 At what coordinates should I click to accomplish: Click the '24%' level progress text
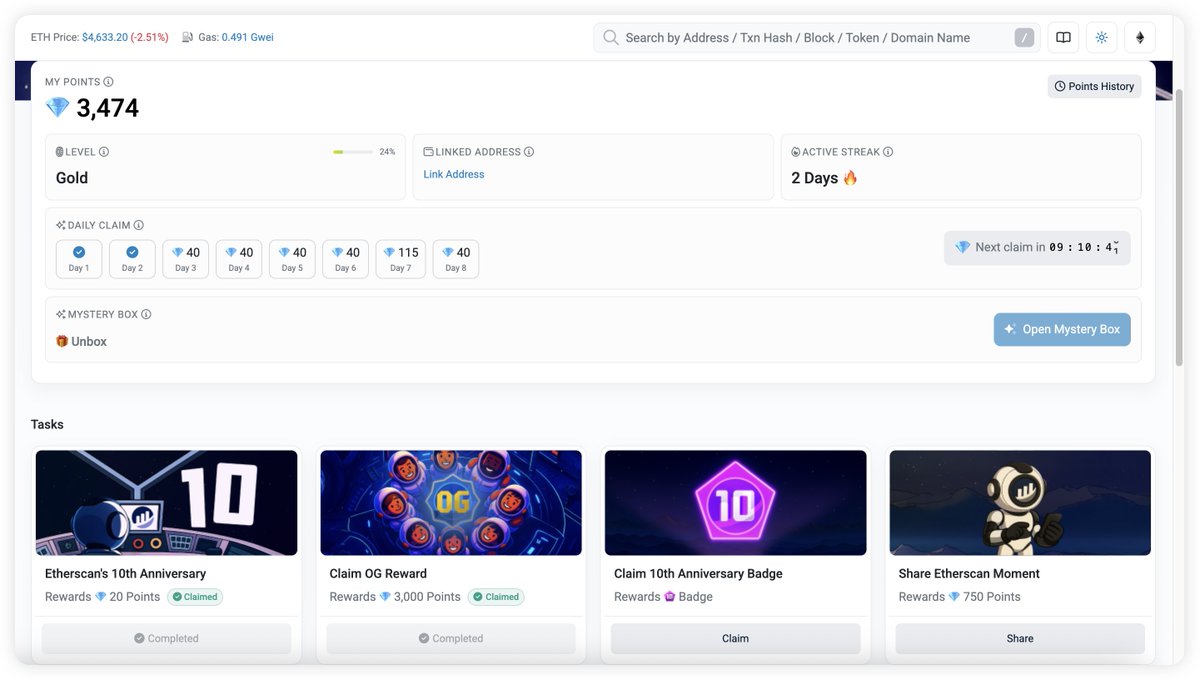(387, 152)
